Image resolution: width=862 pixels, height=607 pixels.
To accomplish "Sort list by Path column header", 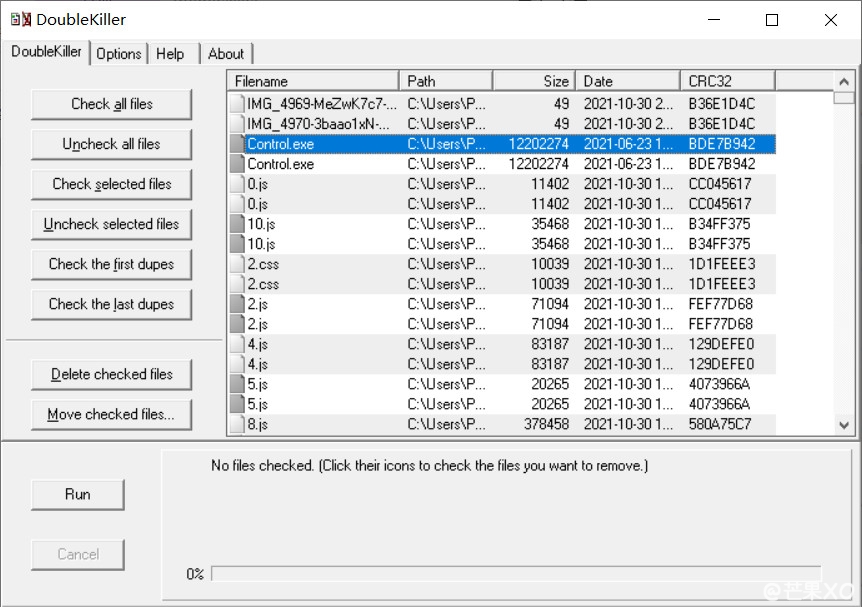I will pos(446,81).
